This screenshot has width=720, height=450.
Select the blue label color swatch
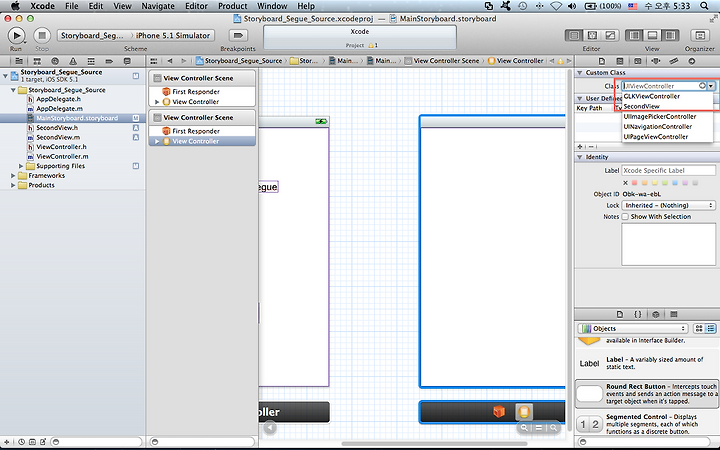[675, 183]
